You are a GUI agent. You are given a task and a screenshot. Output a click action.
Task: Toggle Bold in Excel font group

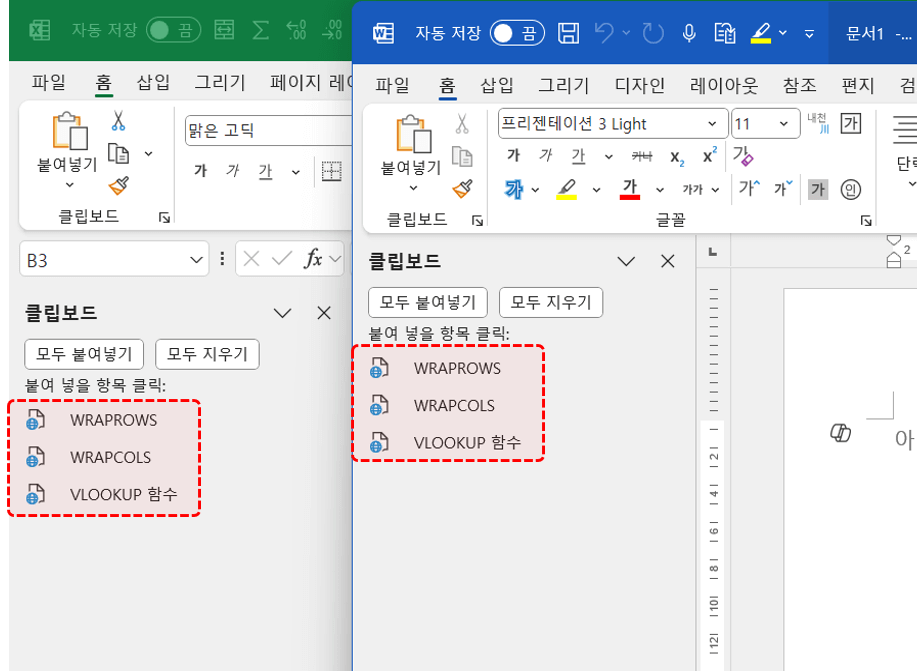pos(200,171)
